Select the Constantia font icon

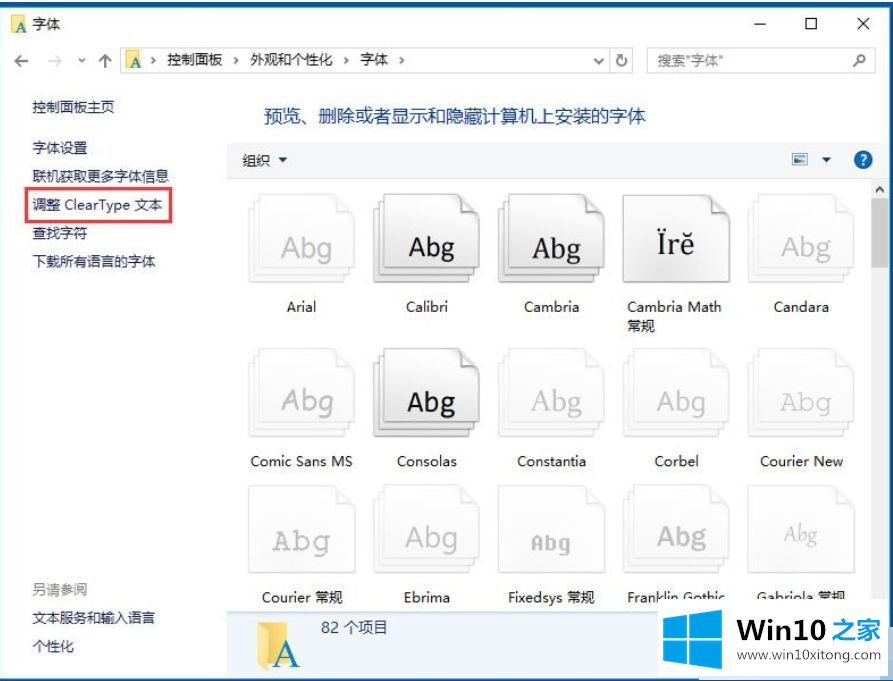(551, 393)
